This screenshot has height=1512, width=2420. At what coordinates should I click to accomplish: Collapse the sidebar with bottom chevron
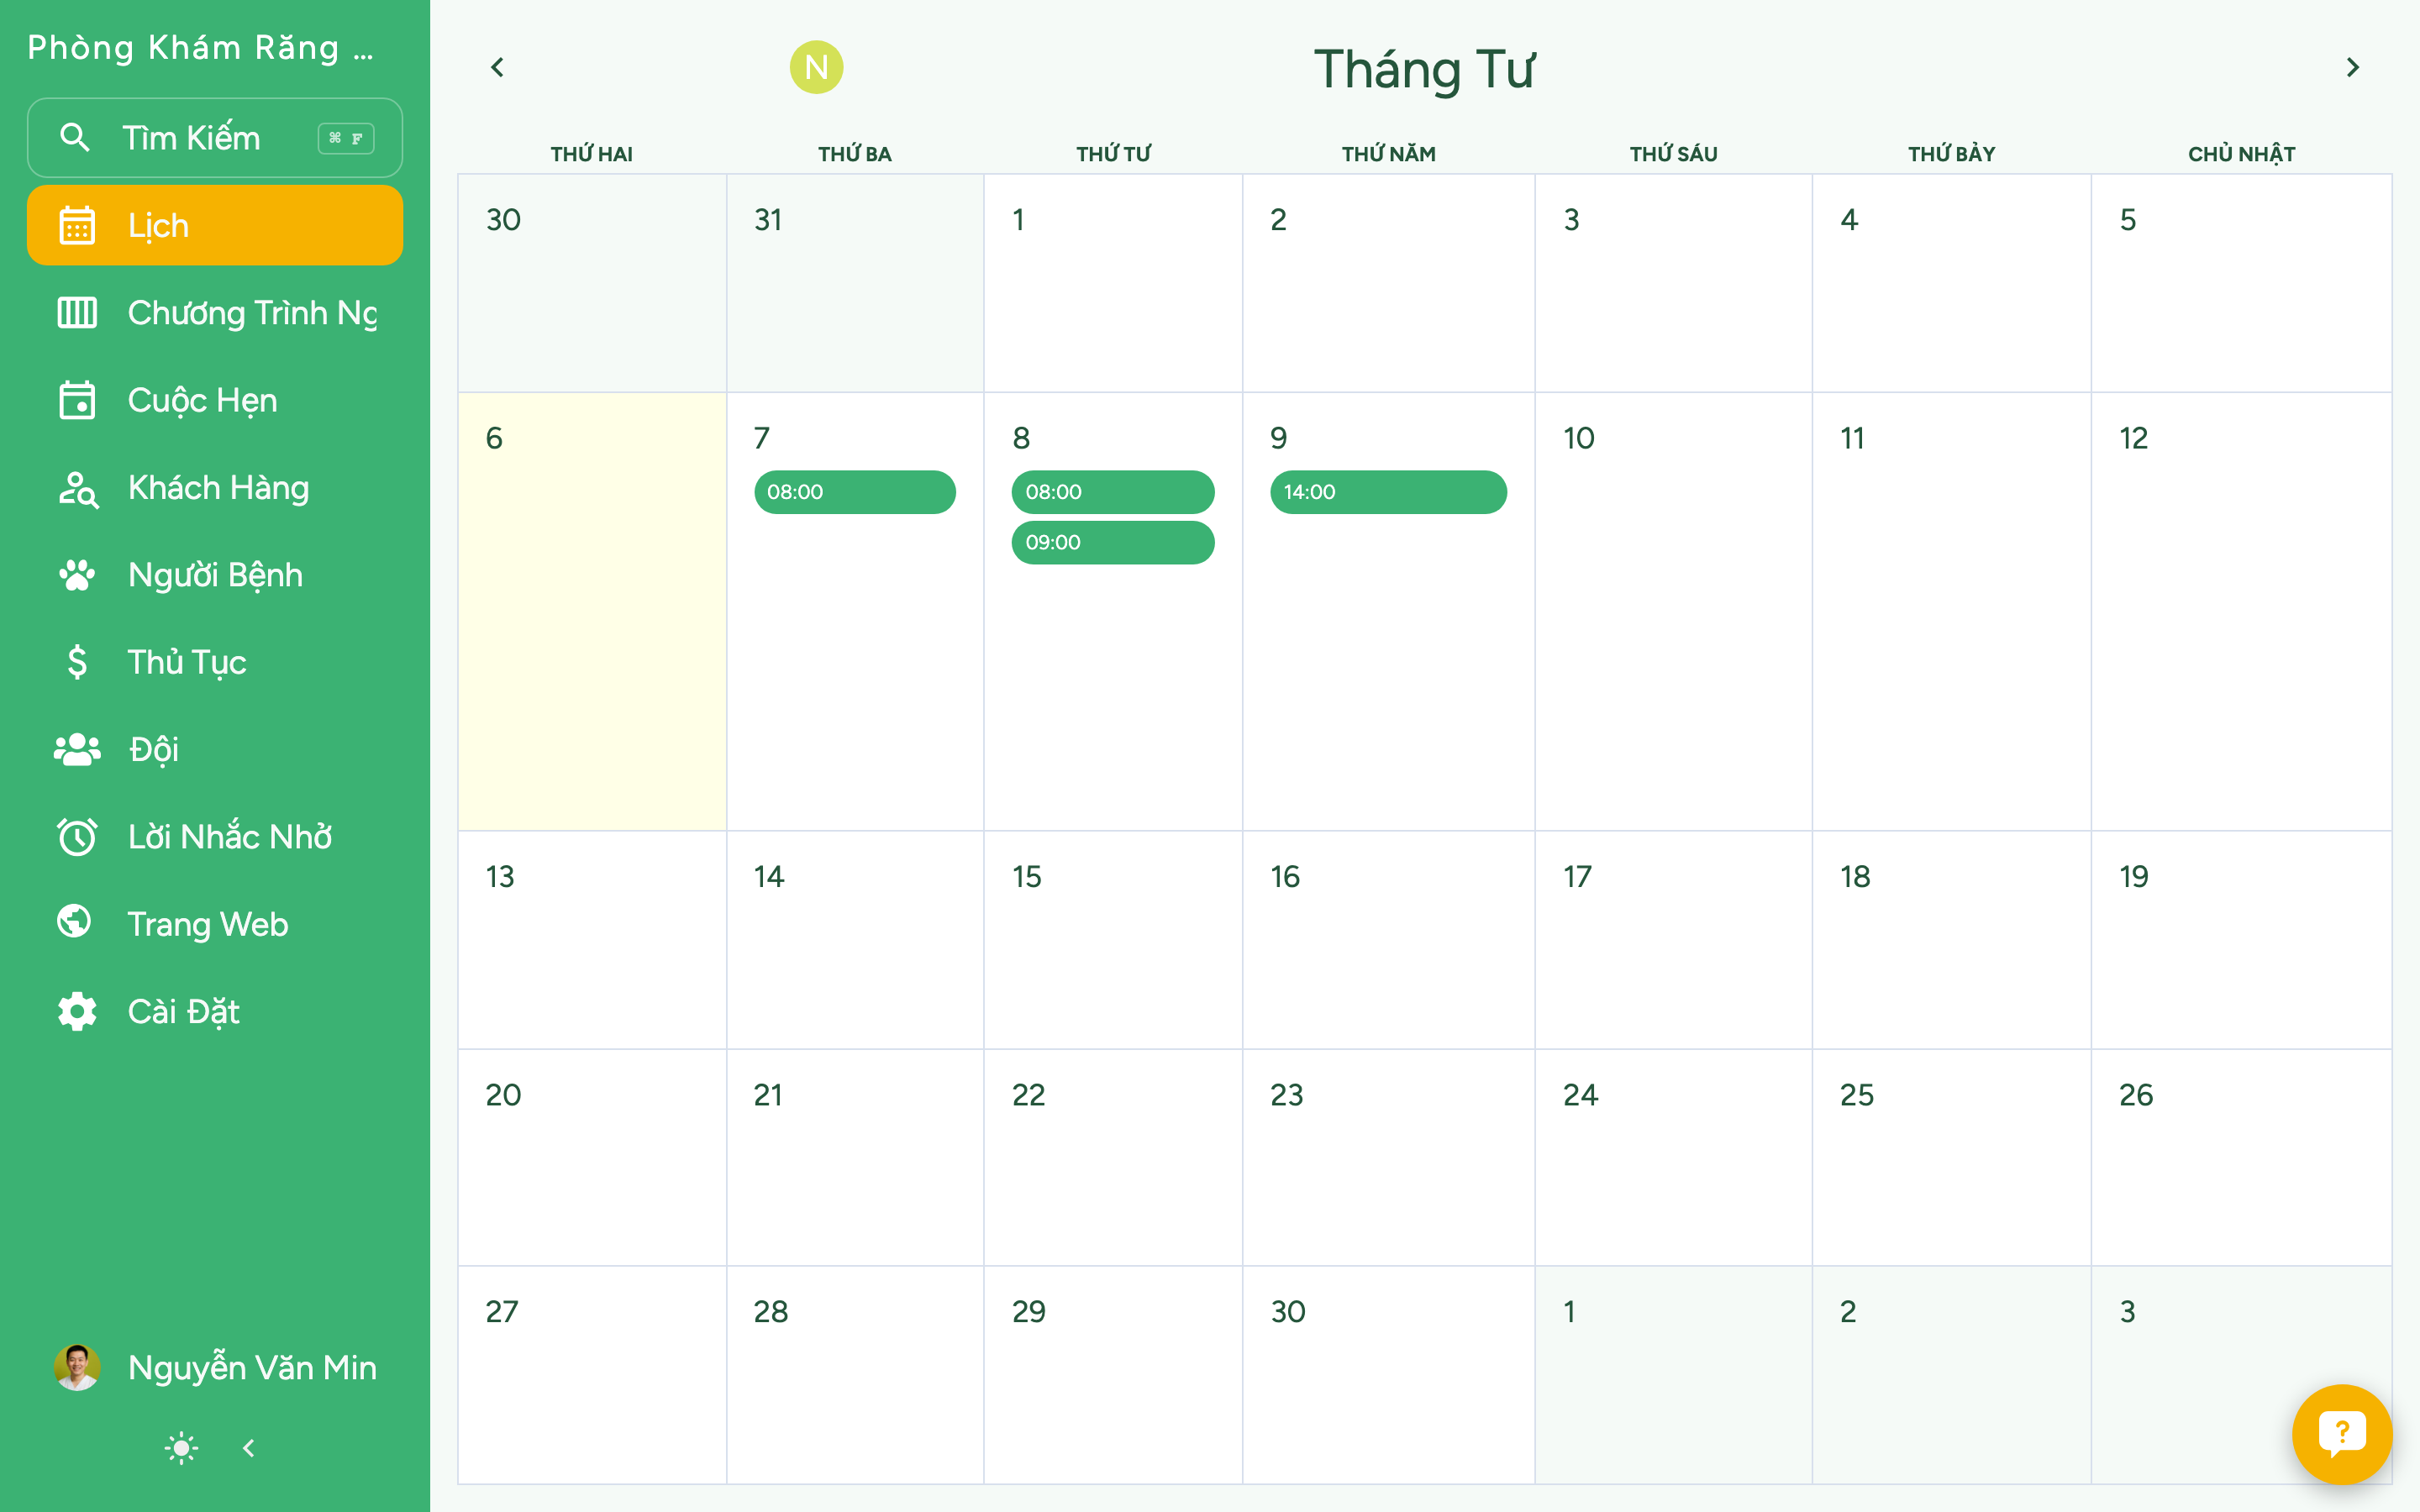[x=249, y=1447]
